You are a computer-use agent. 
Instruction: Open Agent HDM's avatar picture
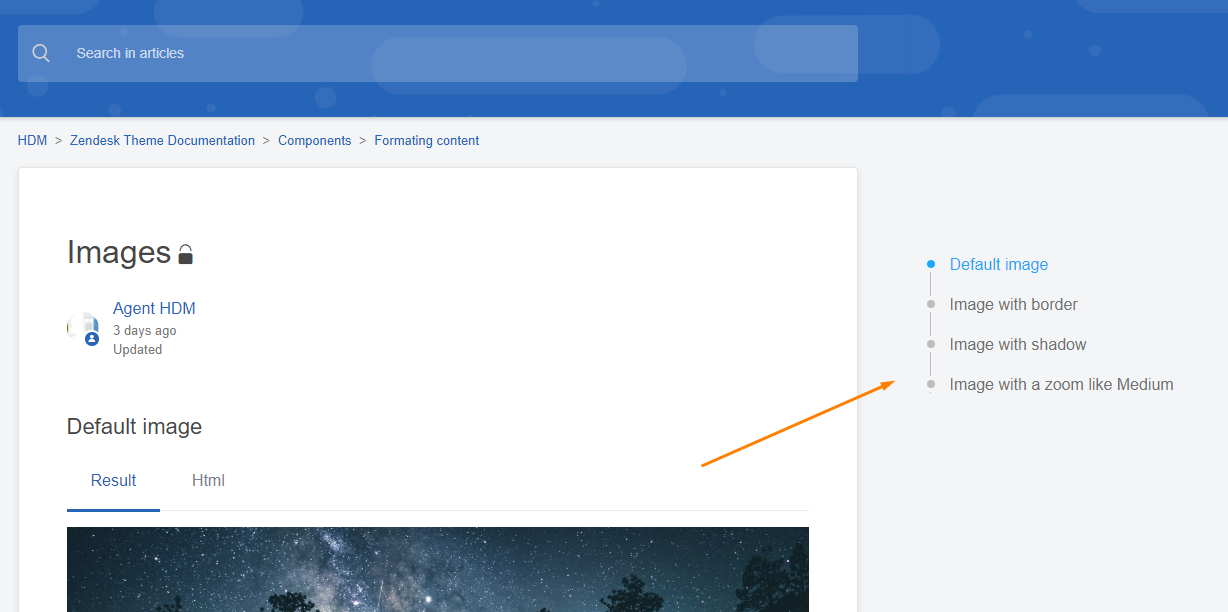[83, 328]
